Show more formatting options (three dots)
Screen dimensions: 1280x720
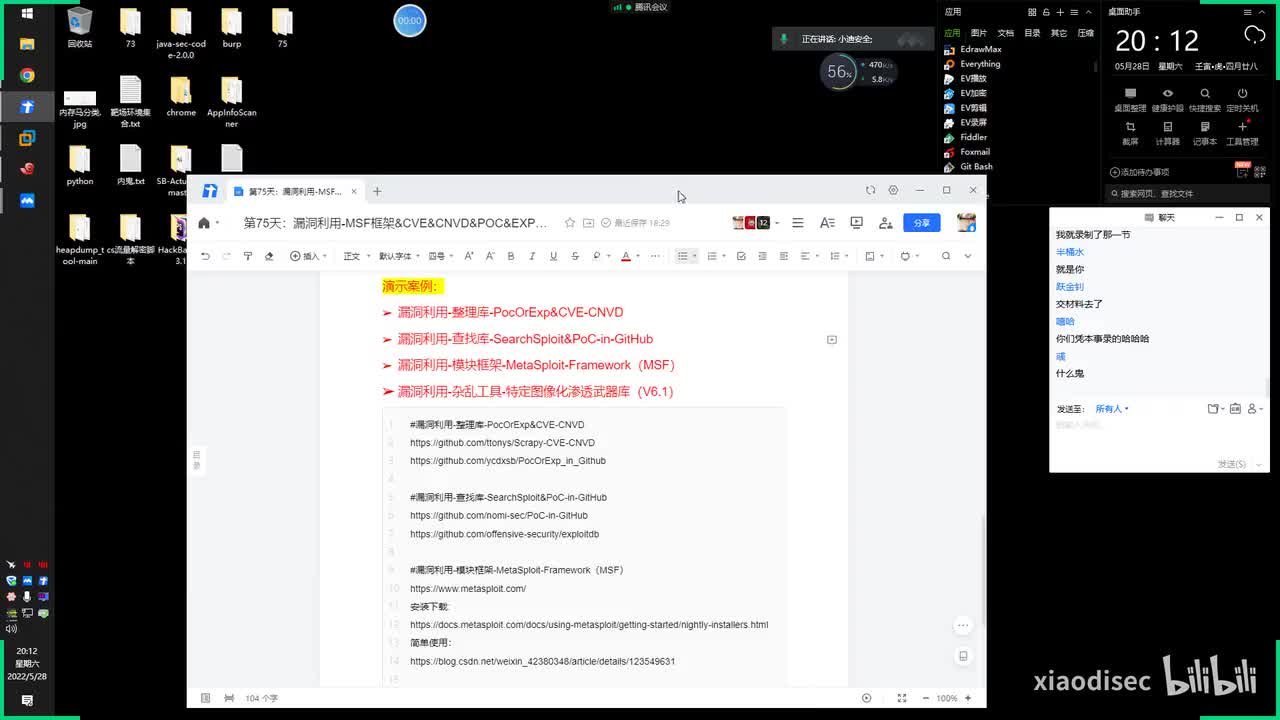(655, 256)
